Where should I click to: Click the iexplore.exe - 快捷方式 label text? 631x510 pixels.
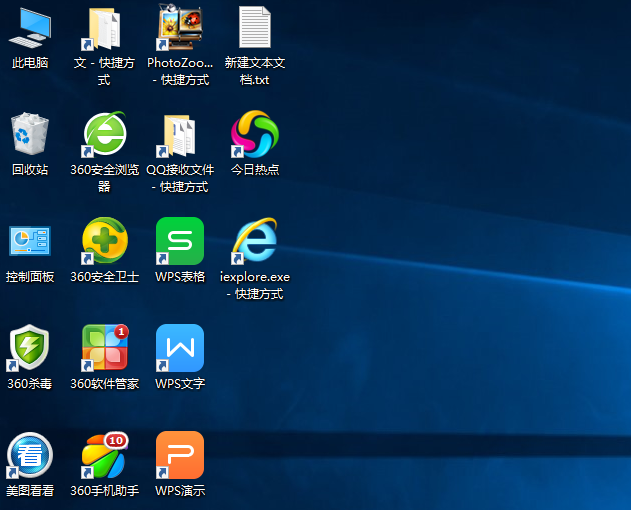[x=254, y=285]
